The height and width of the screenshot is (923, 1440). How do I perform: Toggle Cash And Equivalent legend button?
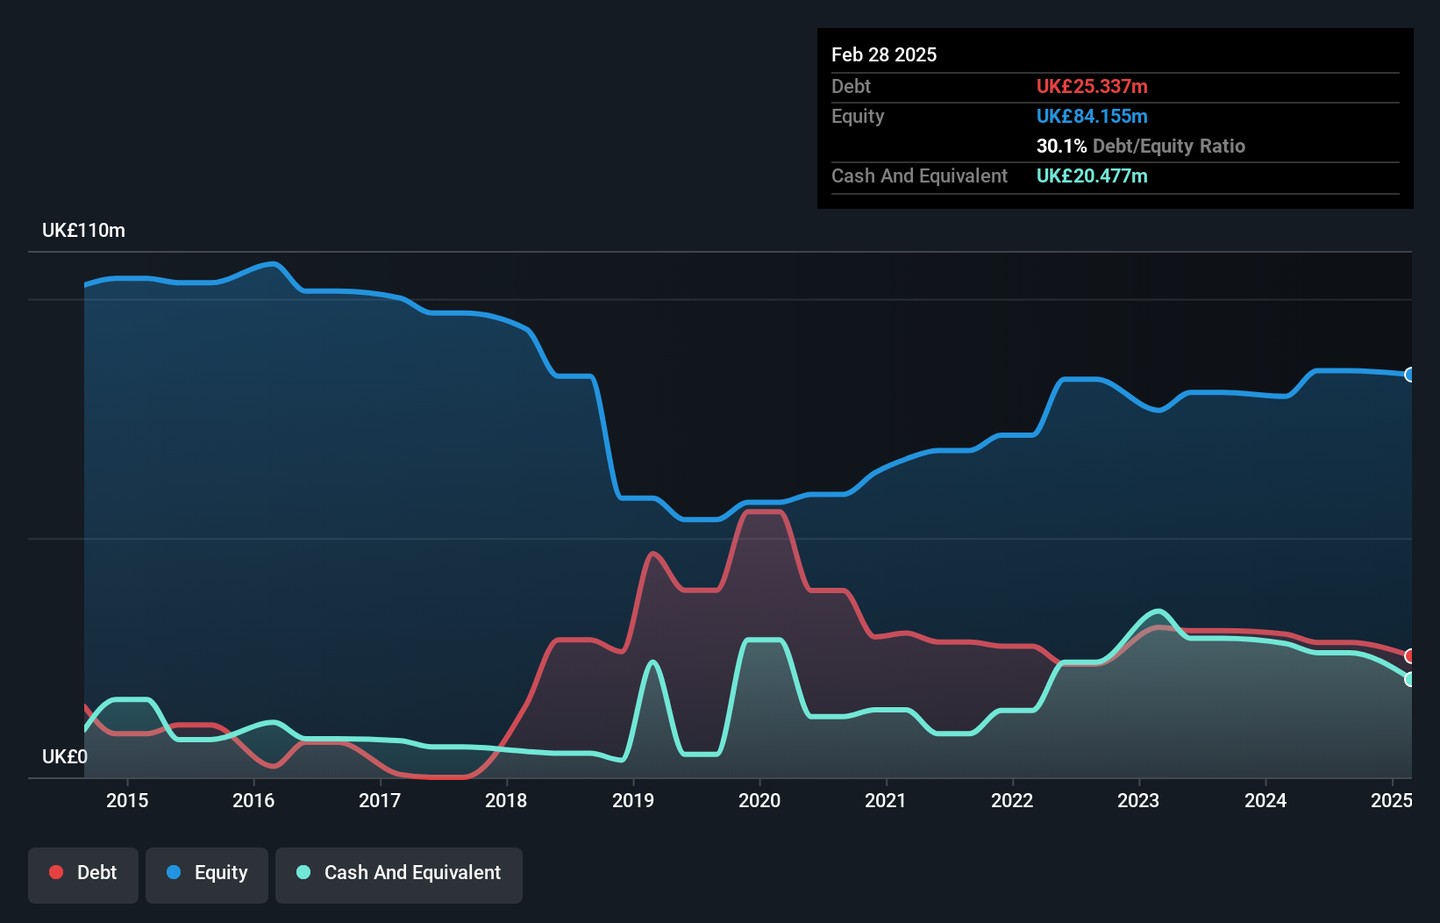399,875
